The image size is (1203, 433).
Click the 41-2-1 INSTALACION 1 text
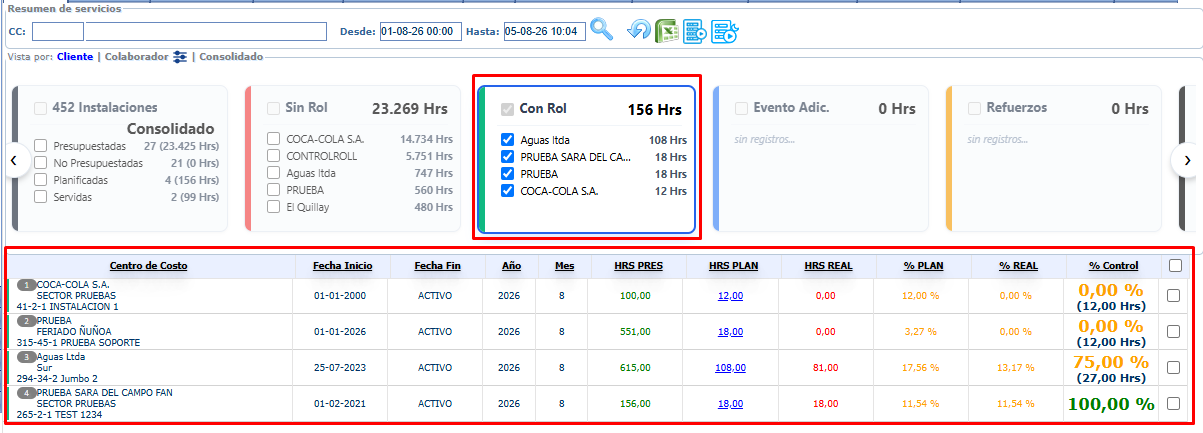coord(68,307)
